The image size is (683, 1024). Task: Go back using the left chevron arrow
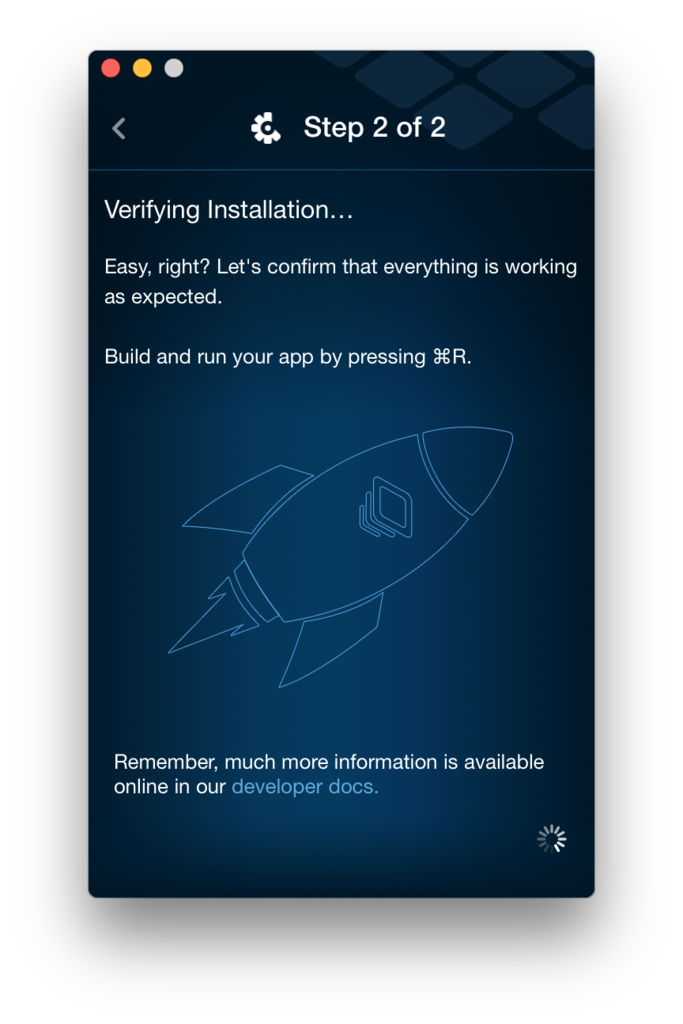[x=119, y=129]
